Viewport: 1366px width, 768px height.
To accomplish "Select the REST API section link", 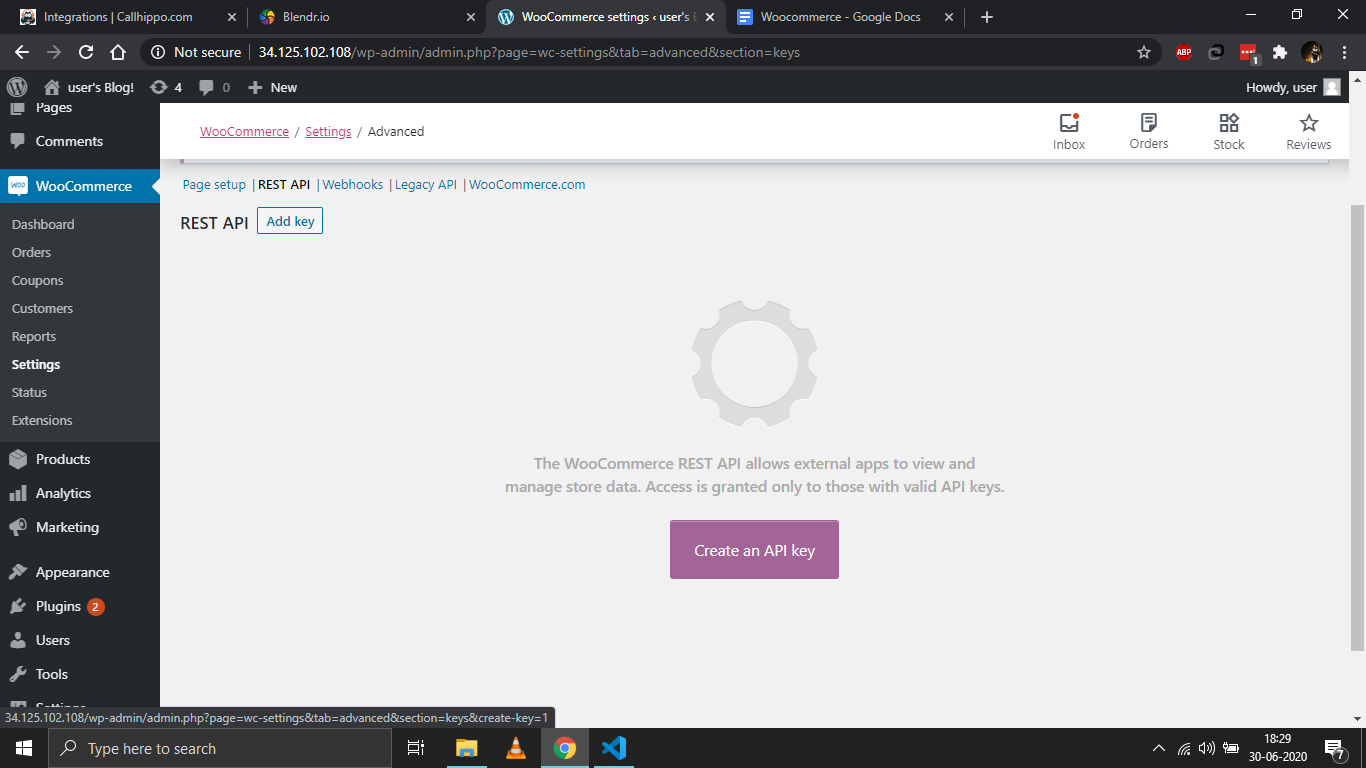I will (x=284, y=184).
